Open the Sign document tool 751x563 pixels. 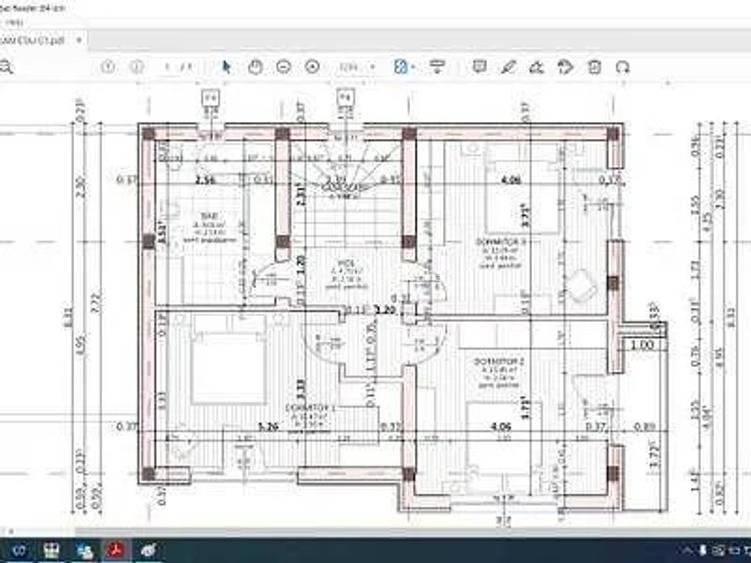point(536,67)
